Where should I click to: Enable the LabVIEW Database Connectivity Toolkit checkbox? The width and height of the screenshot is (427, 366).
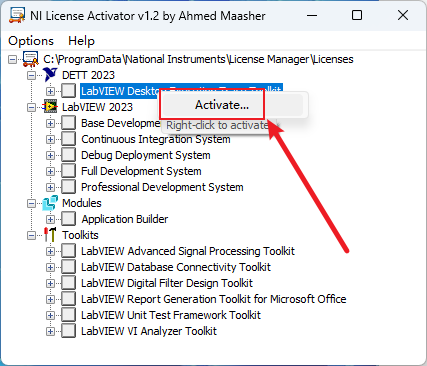point(68,267)
